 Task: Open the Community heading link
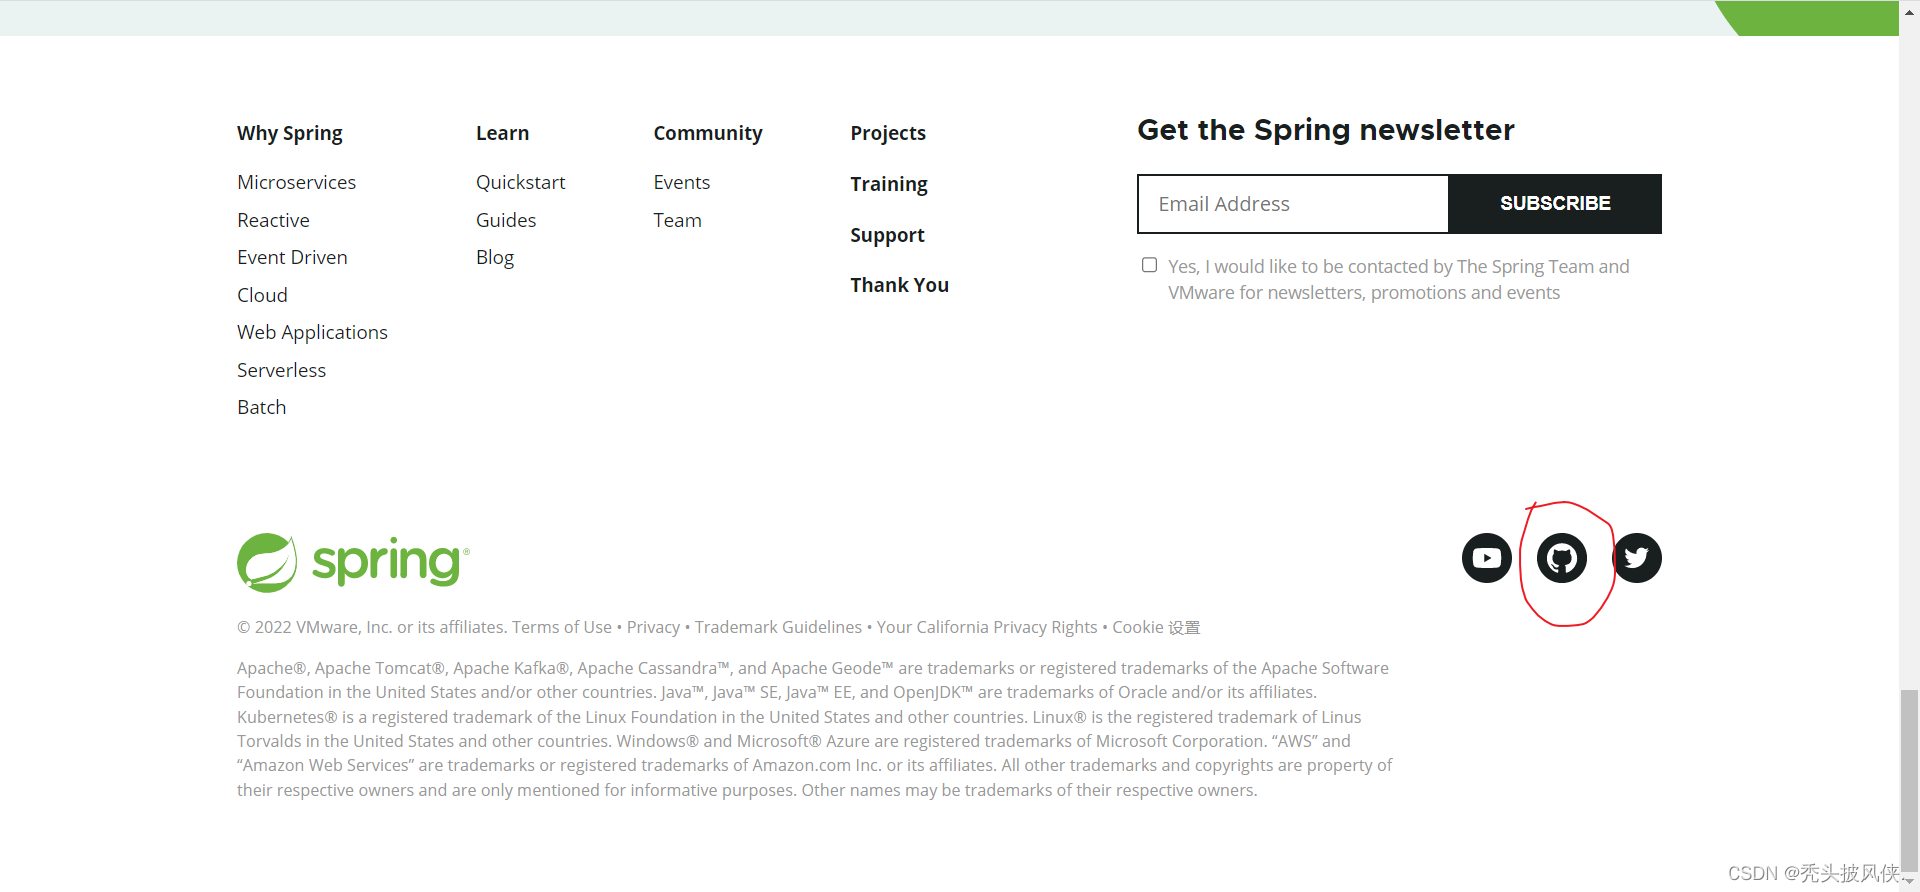(x=708, y=133)
